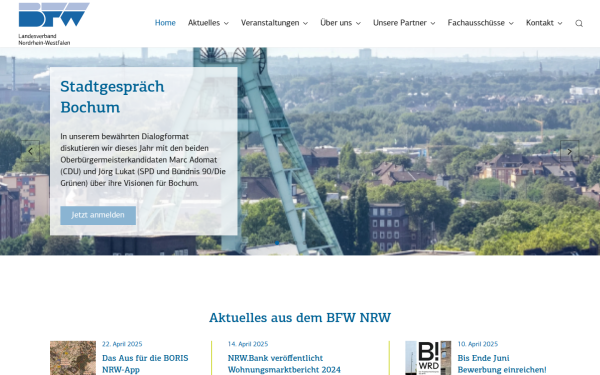This screenshot has width=600, height=375.
Task: Expand the Fachausschüsse dropdown chevron
Action: (511, 23)
